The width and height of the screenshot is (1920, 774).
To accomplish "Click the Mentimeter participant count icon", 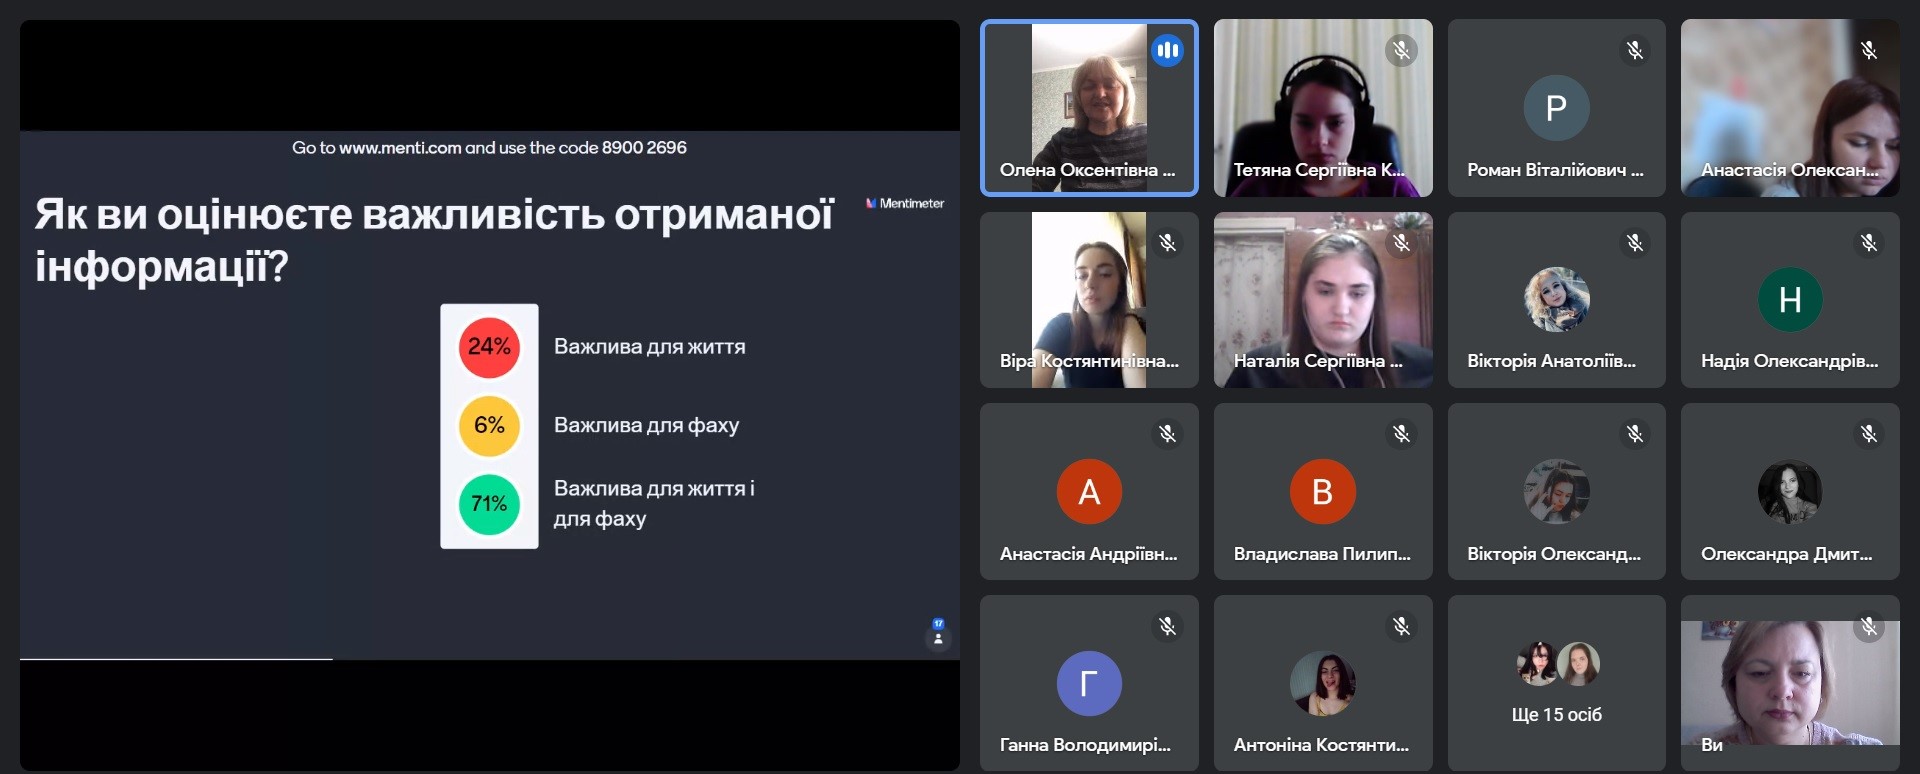I will [938, 633].
